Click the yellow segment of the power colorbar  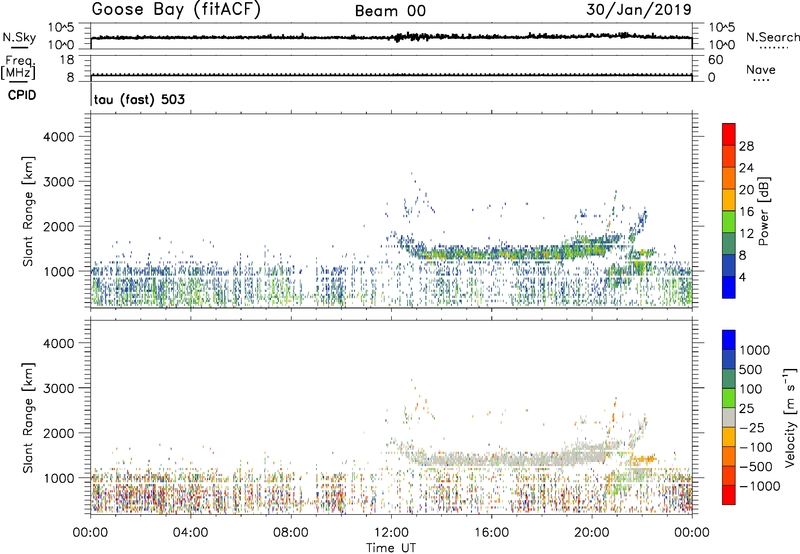(729, 200)
